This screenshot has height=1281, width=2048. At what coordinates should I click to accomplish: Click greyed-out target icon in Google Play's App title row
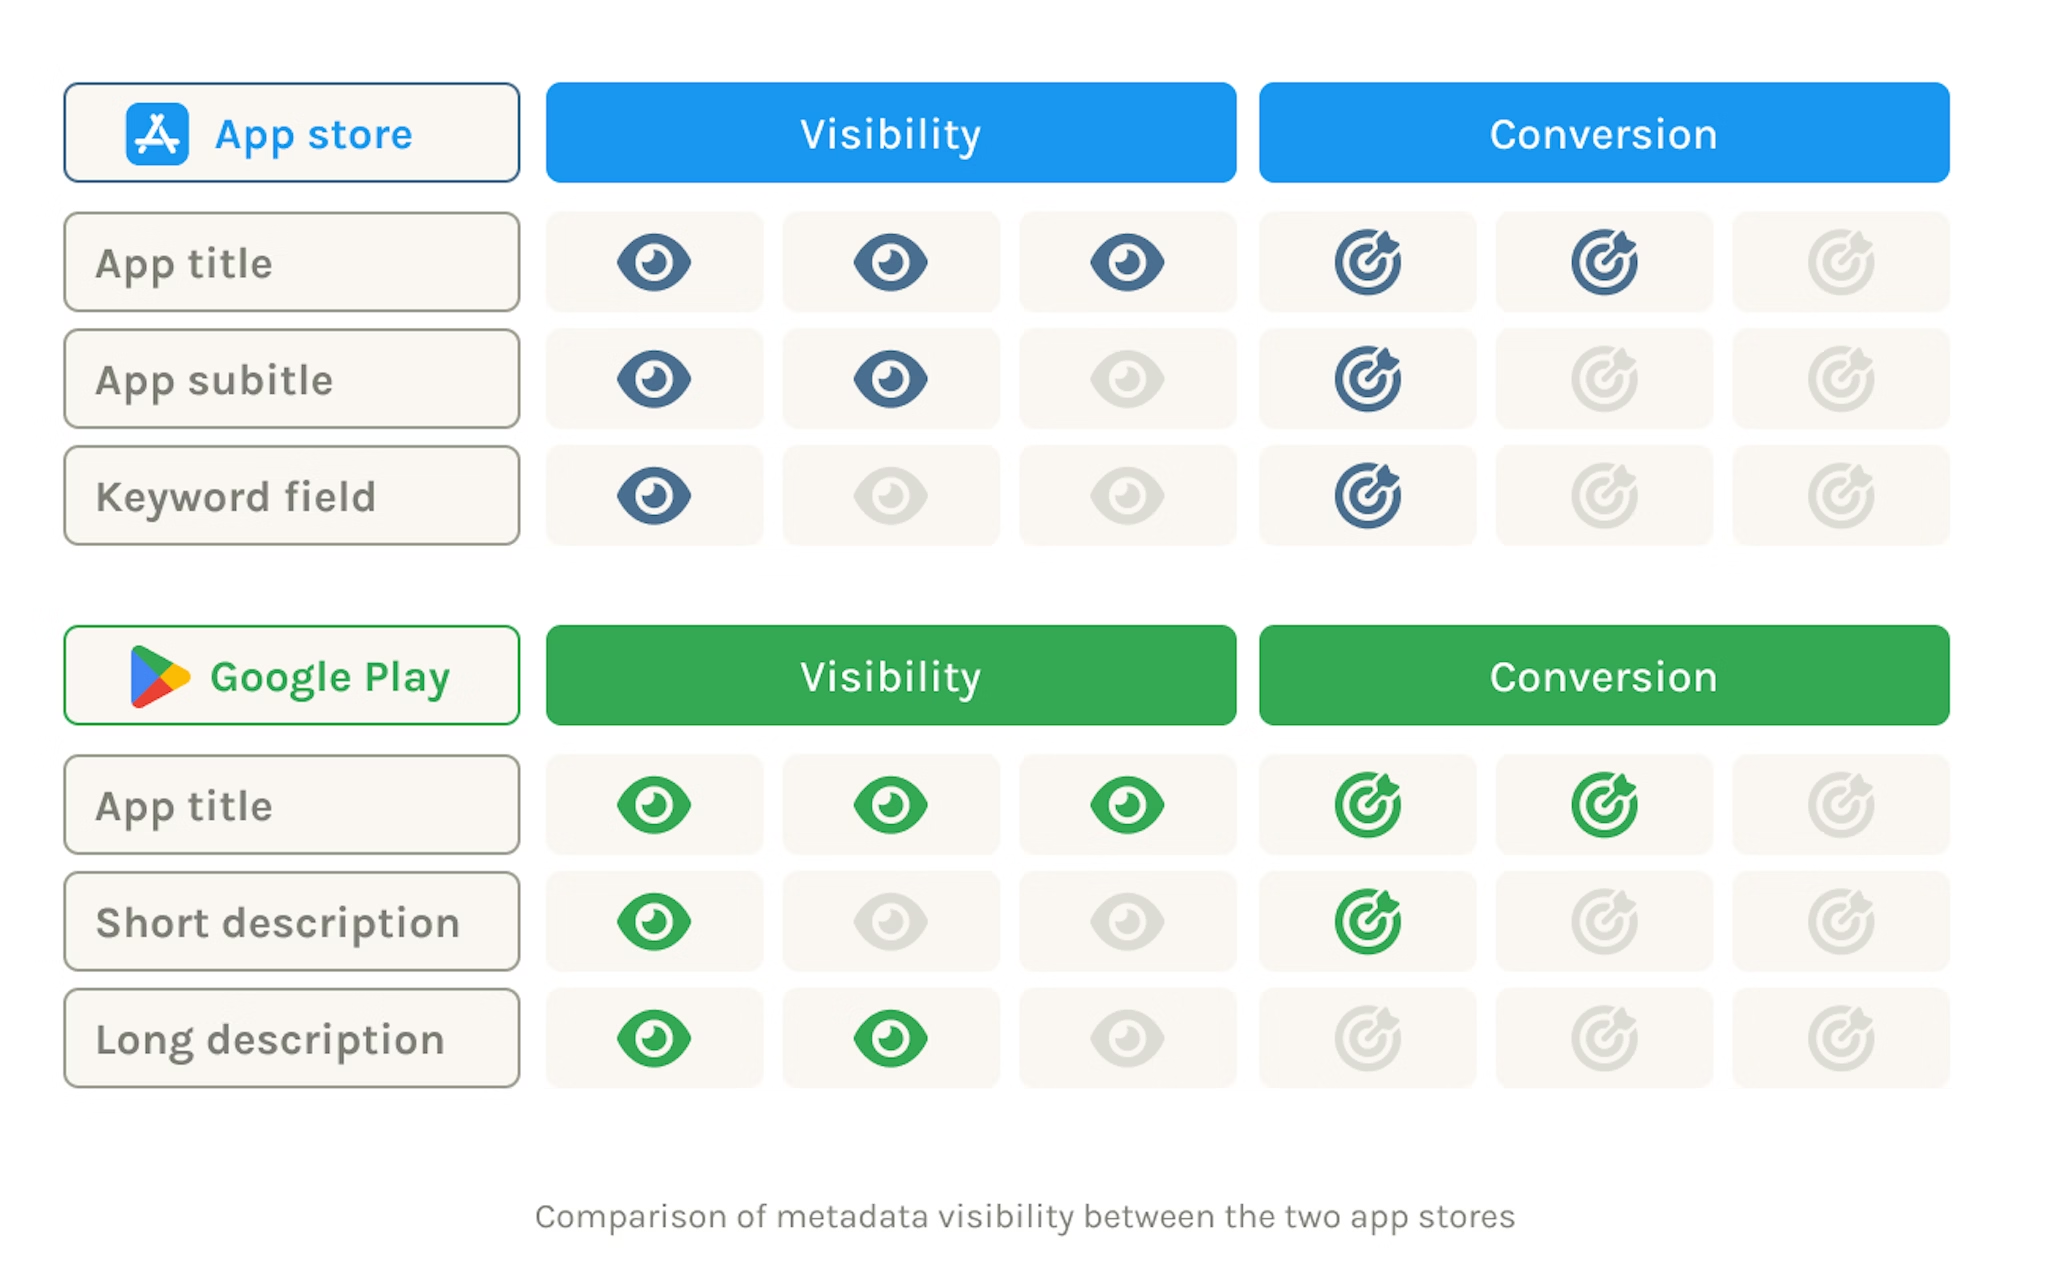pos(1840,805)
